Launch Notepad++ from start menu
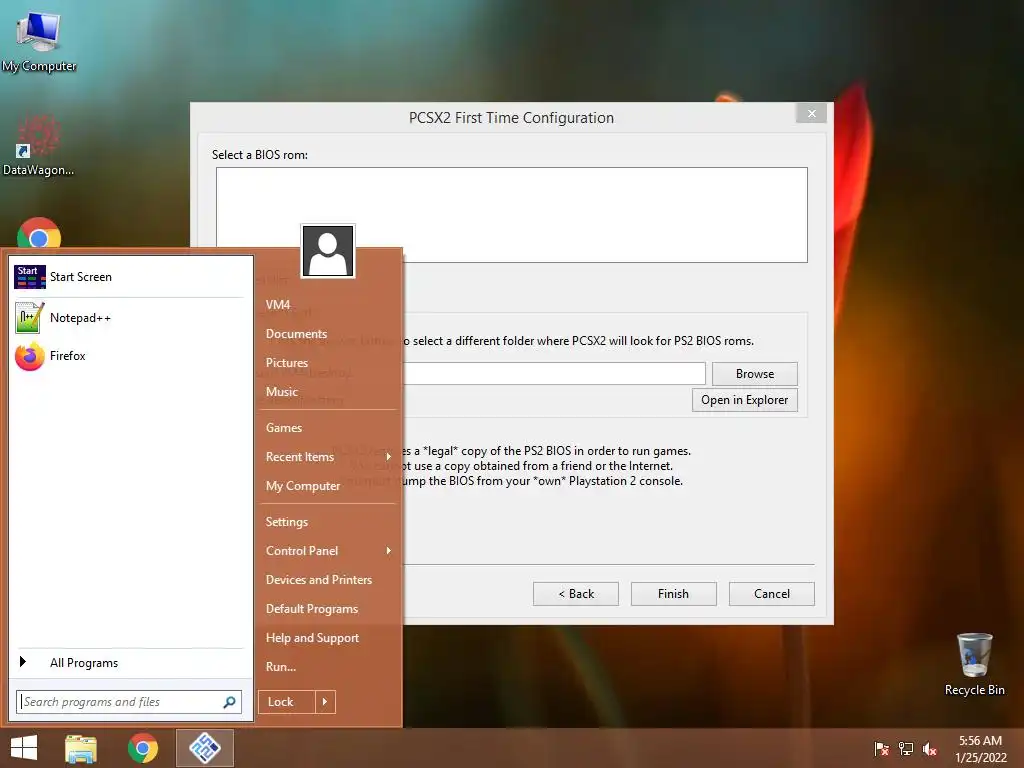1024x768 pixels. point(129,318)
